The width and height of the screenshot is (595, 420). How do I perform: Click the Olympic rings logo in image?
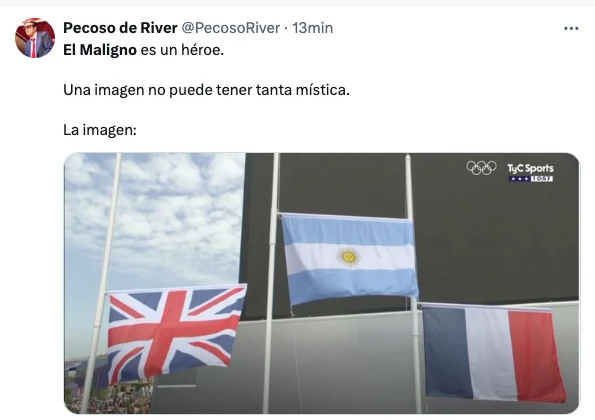[x=481, y=168]
